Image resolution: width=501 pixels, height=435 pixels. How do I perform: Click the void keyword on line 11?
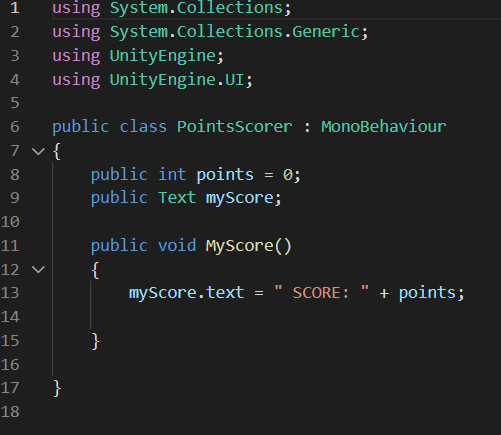tap(177, 246)
